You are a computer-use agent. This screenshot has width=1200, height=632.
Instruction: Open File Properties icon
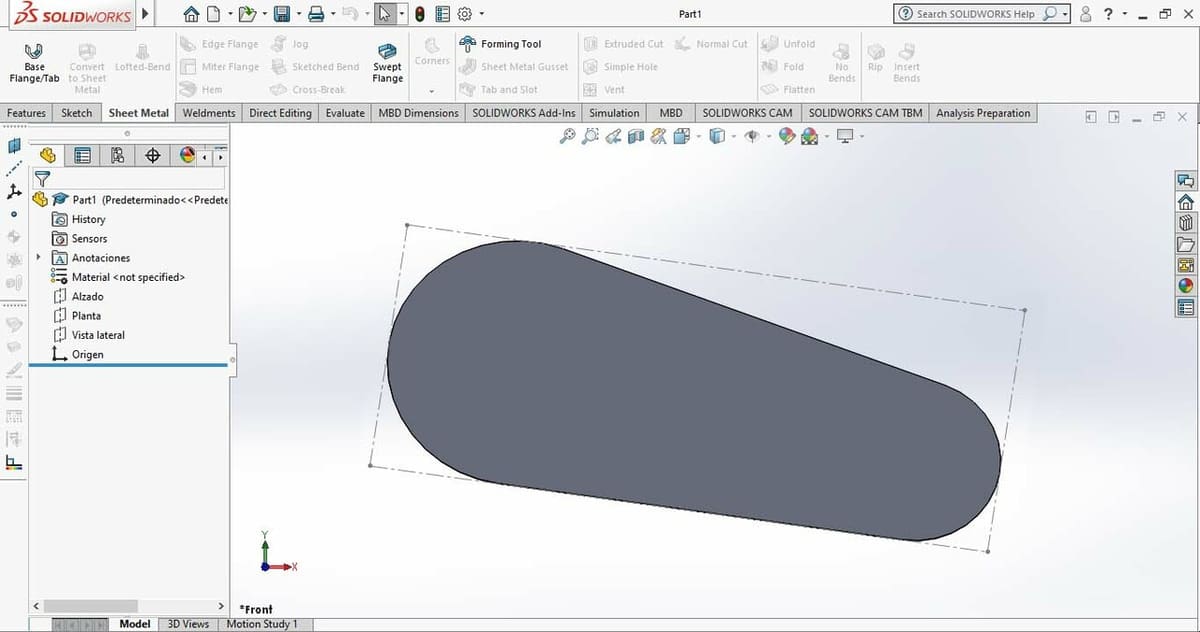[442, 14]
